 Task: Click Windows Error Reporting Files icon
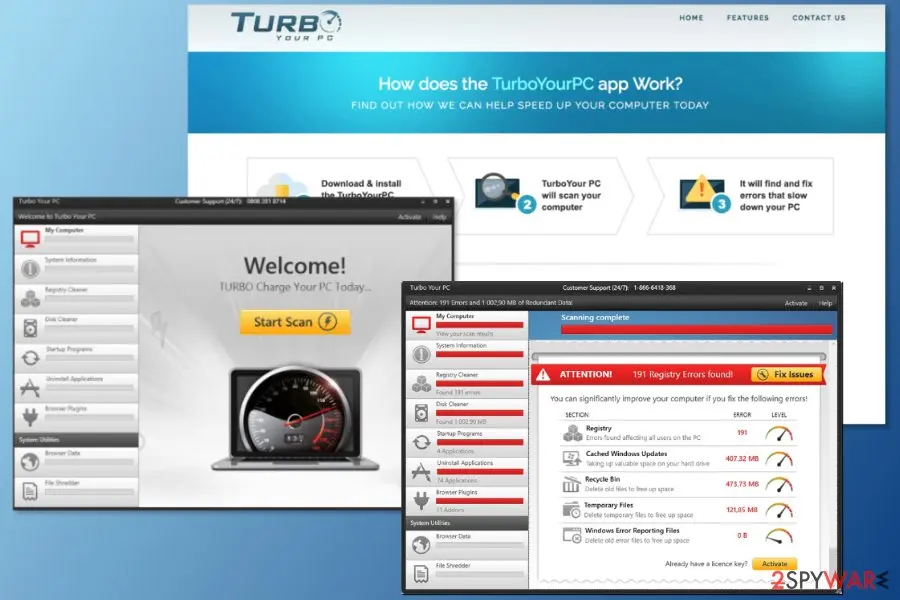(x=572, y=535)
